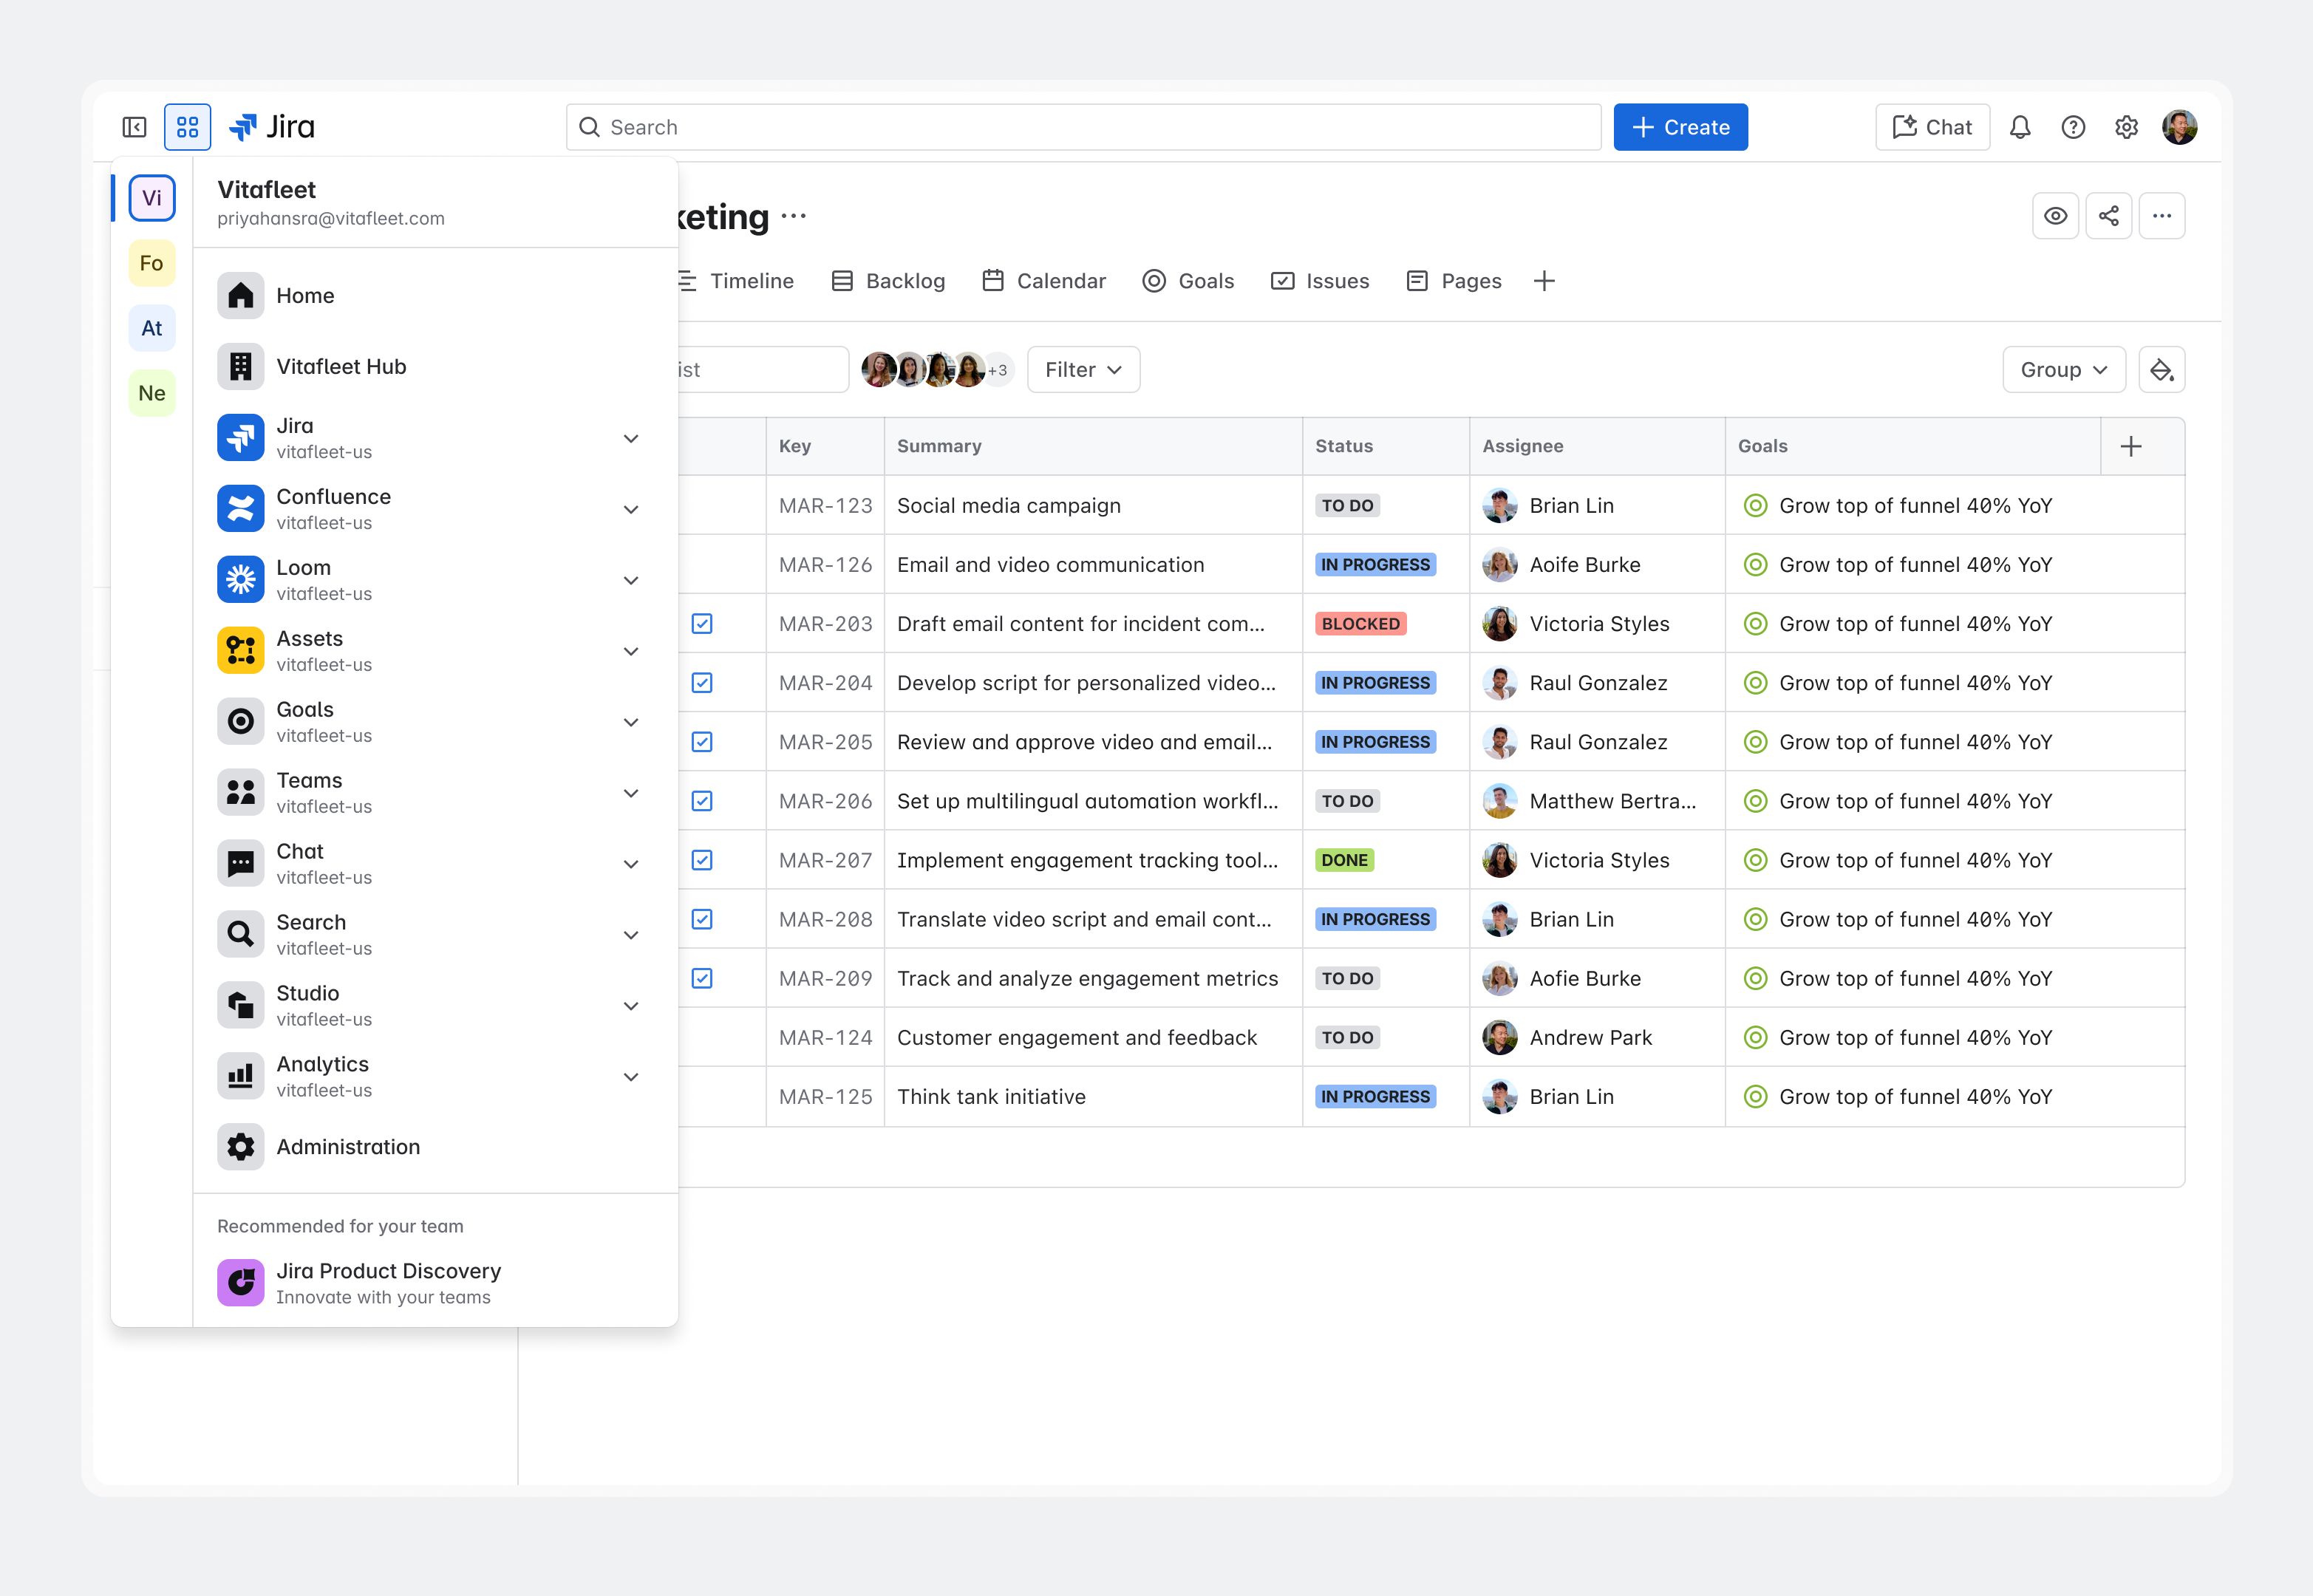Open the paint bucket customize icon
Screen dimensions: 2313x1596
click(2161, 370)
